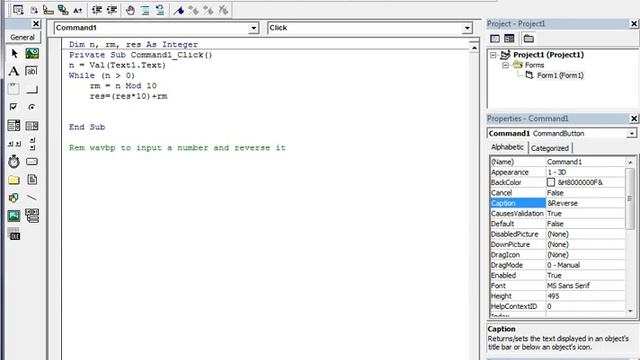Select the Timer control (stopwatch icon)
This screenshot has height=360, width=640.
tap(14, 162)
